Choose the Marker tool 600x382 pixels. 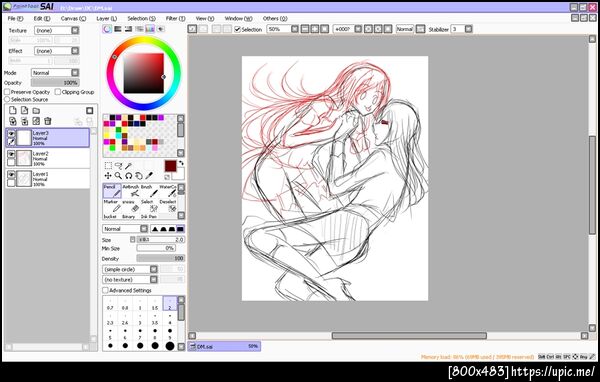pos(112,206)
